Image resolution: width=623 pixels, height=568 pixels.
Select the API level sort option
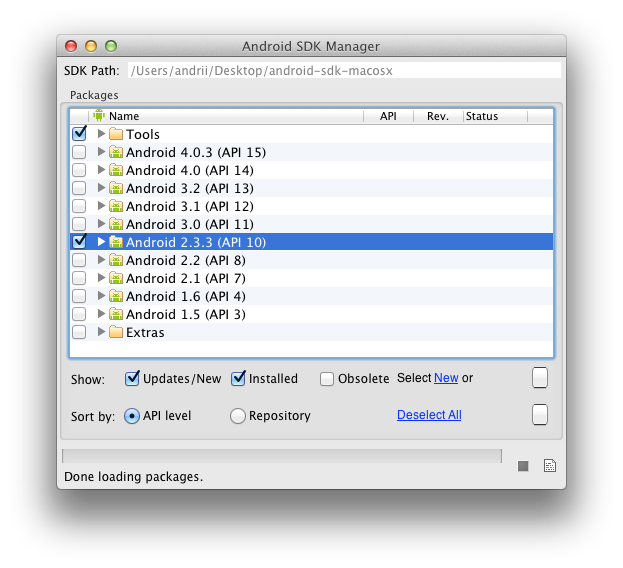(x=132, y=416)
